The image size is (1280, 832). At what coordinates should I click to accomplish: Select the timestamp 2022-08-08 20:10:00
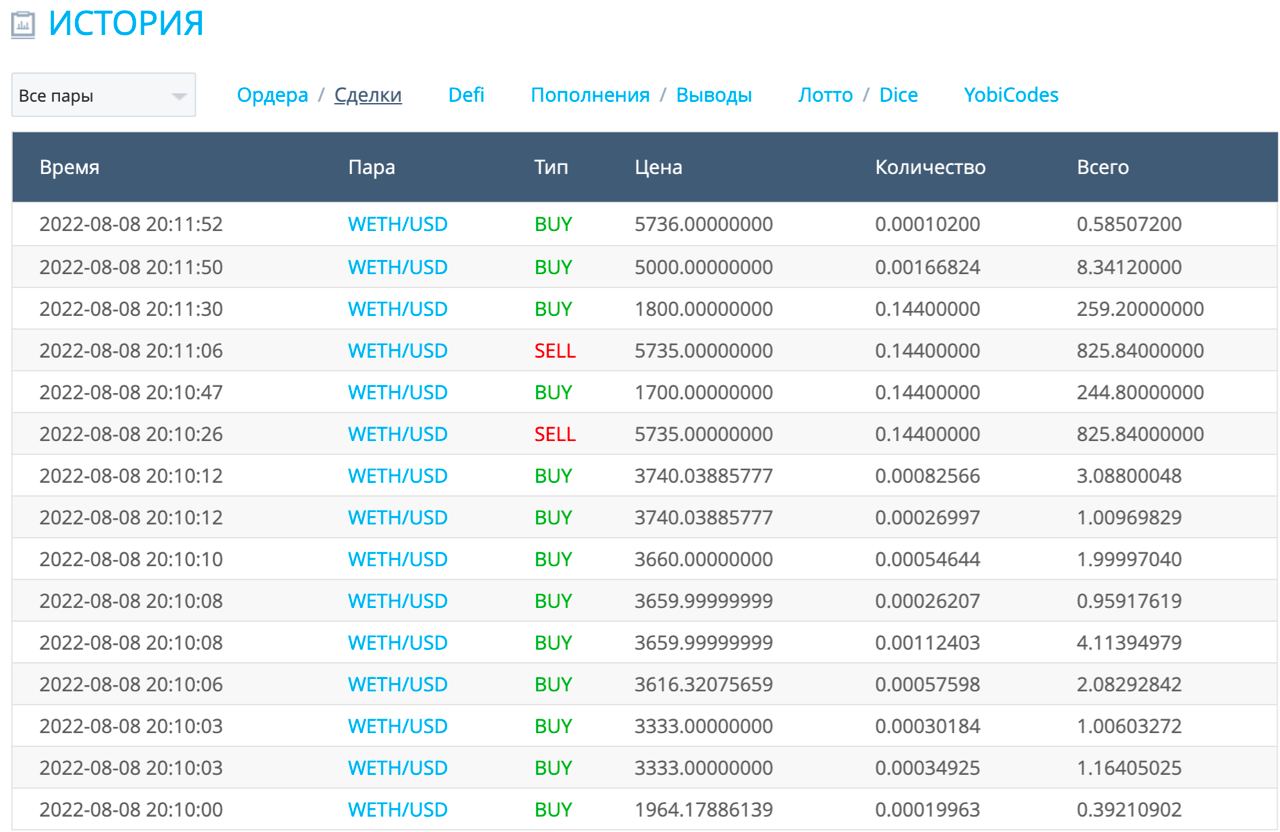click(131, 809)
